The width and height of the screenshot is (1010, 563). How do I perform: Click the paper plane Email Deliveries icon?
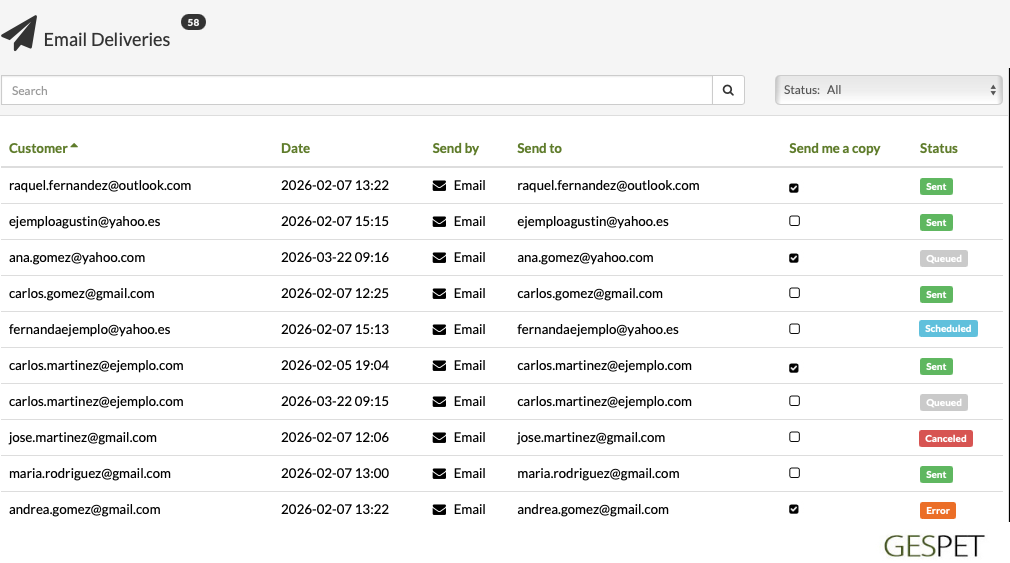click(x=19, y=33)
